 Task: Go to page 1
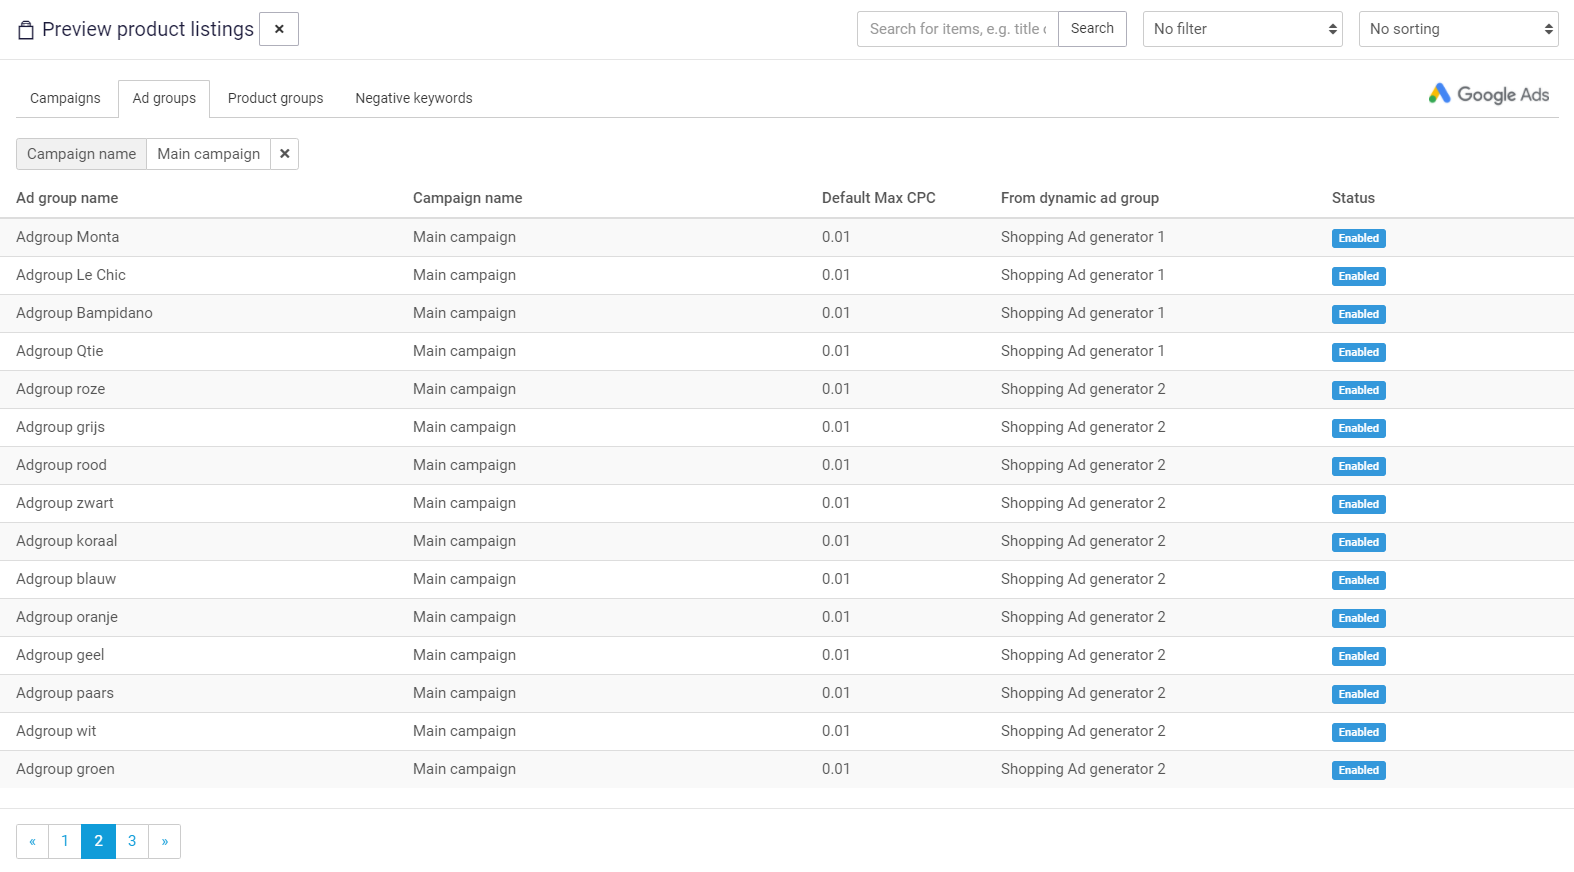click(65, 841)
